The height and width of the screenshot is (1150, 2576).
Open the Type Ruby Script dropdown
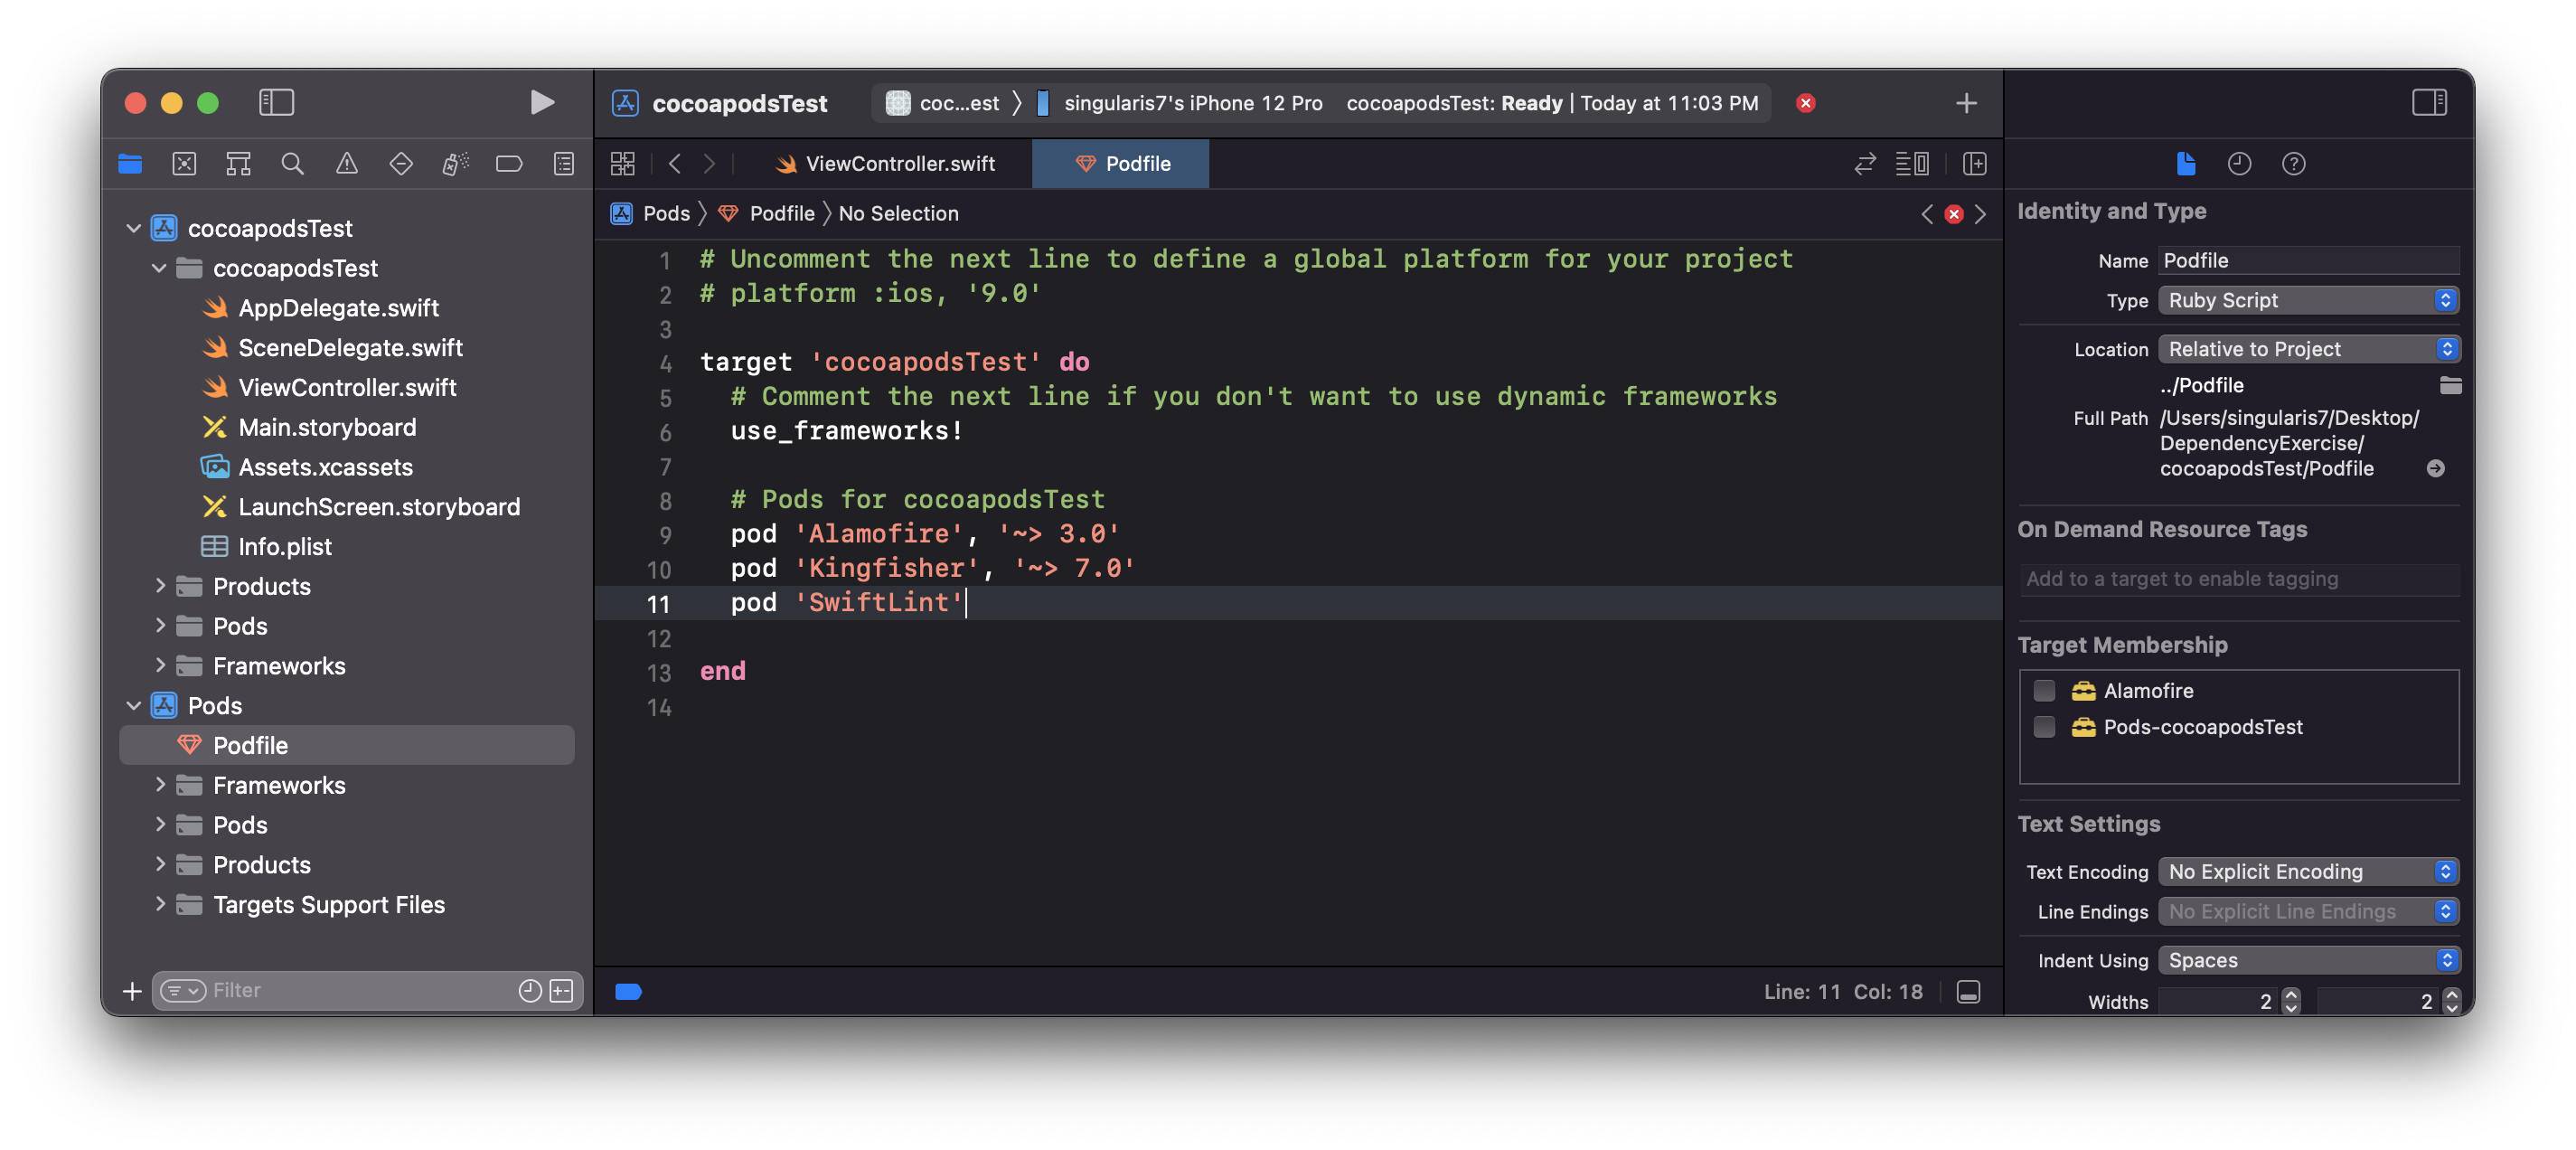point(2307,301)
